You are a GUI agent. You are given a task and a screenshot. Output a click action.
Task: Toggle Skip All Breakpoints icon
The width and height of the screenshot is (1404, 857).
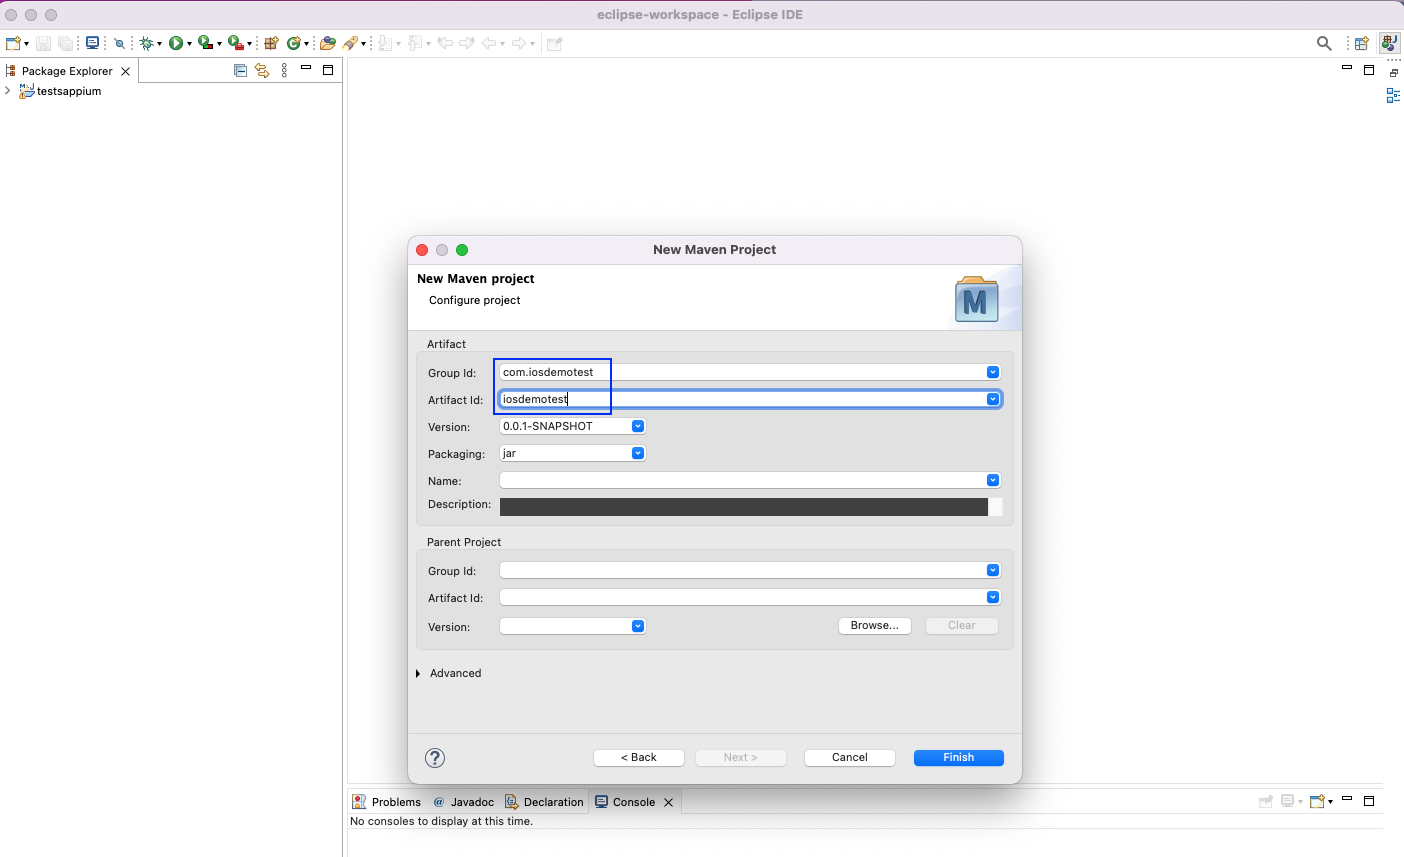point(120,43)
